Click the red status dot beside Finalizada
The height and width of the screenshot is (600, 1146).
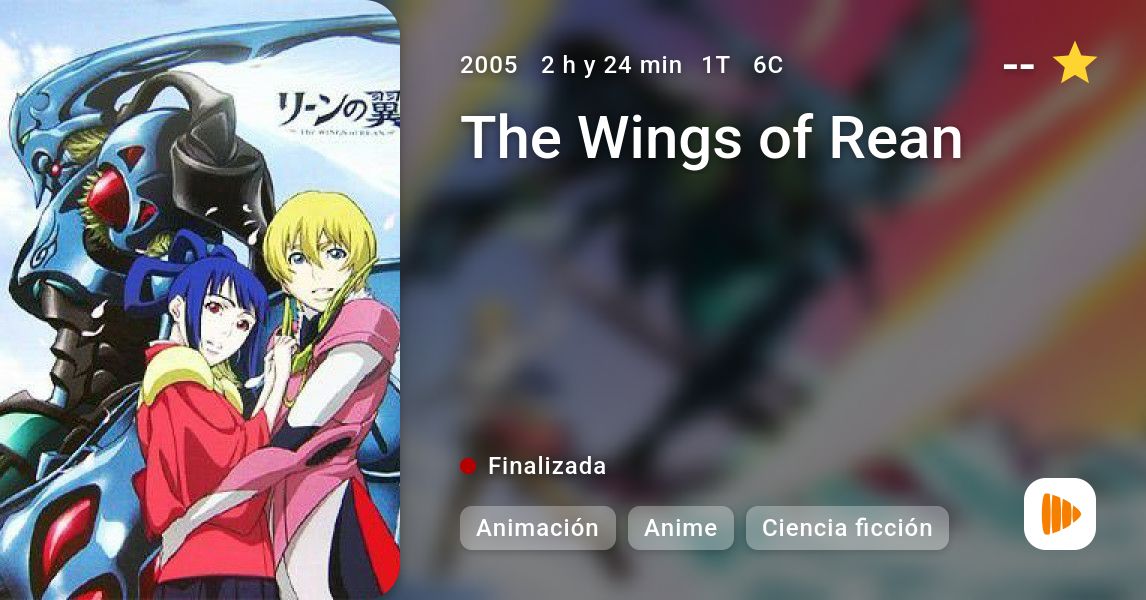click(x=468, y=466)
